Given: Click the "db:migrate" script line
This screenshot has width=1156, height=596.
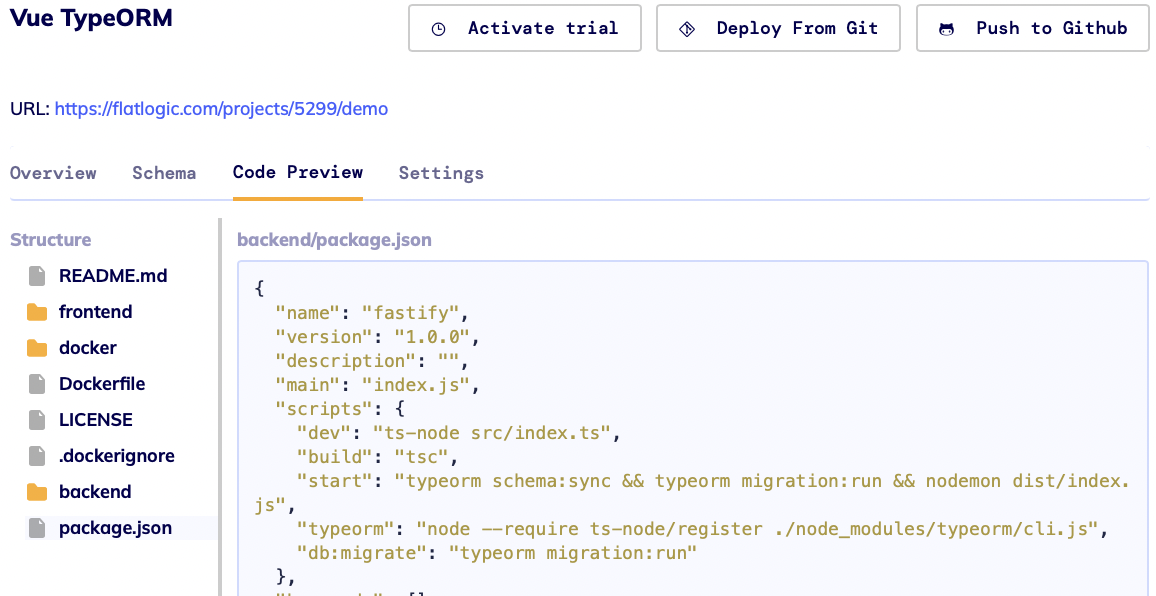Looking at the screenshot, I should [497, 553].
